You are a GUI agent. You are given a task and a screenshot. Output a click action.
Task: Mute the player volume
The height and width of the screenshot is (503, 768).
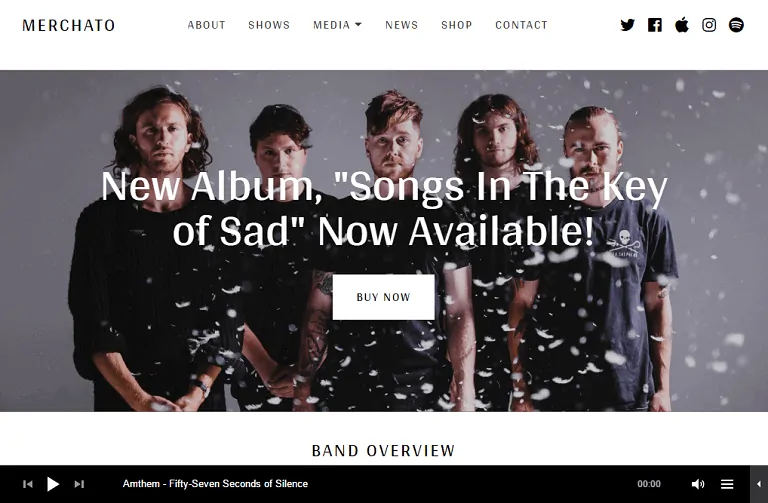coord(698,484)
